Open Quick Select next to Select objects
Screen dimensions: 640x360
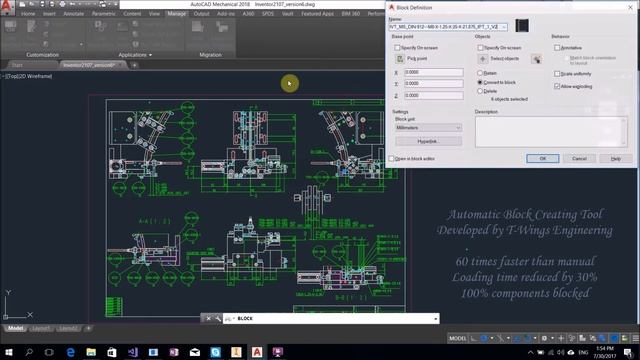(x=536, y=59)
